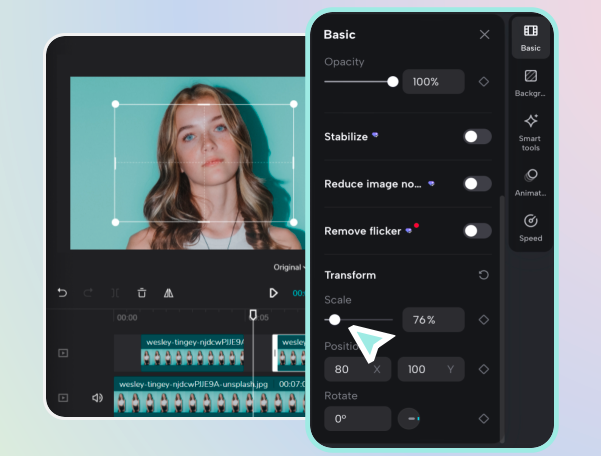
Task: Add keyframe for Scale
Action: pyautogui.click(x=484, y=320)
